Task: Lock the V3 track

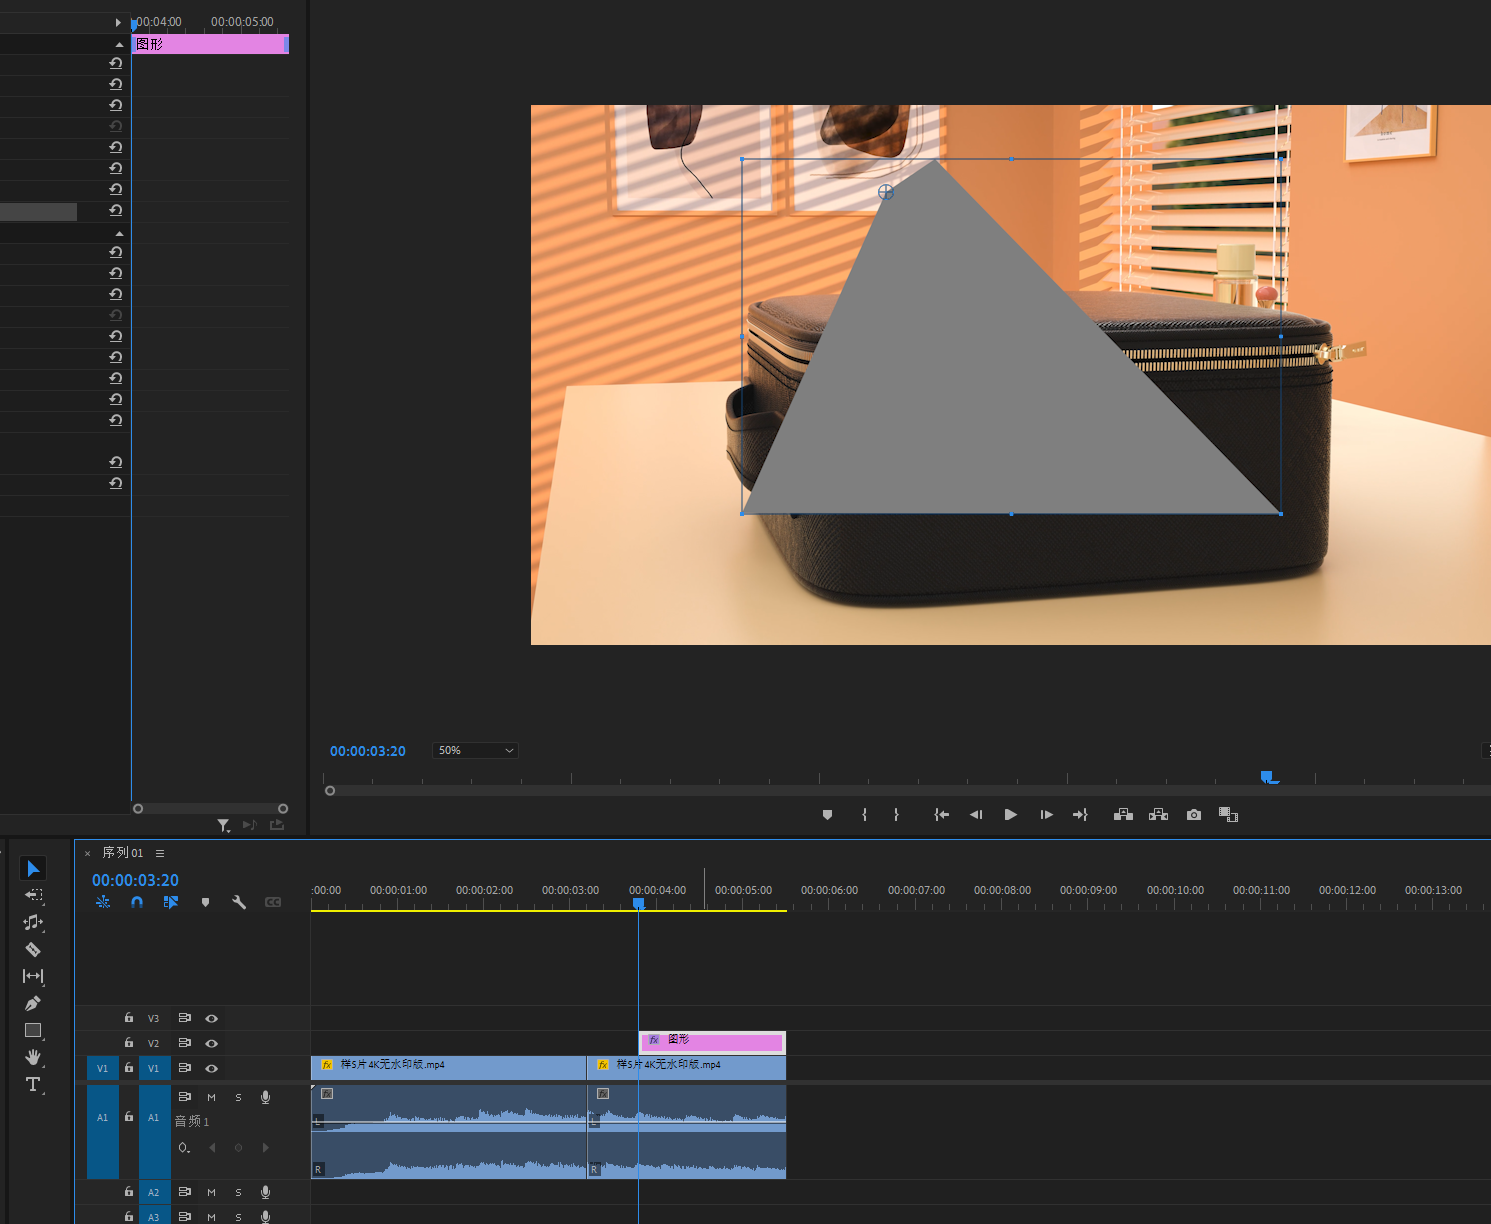Action: coord(129,1018)
